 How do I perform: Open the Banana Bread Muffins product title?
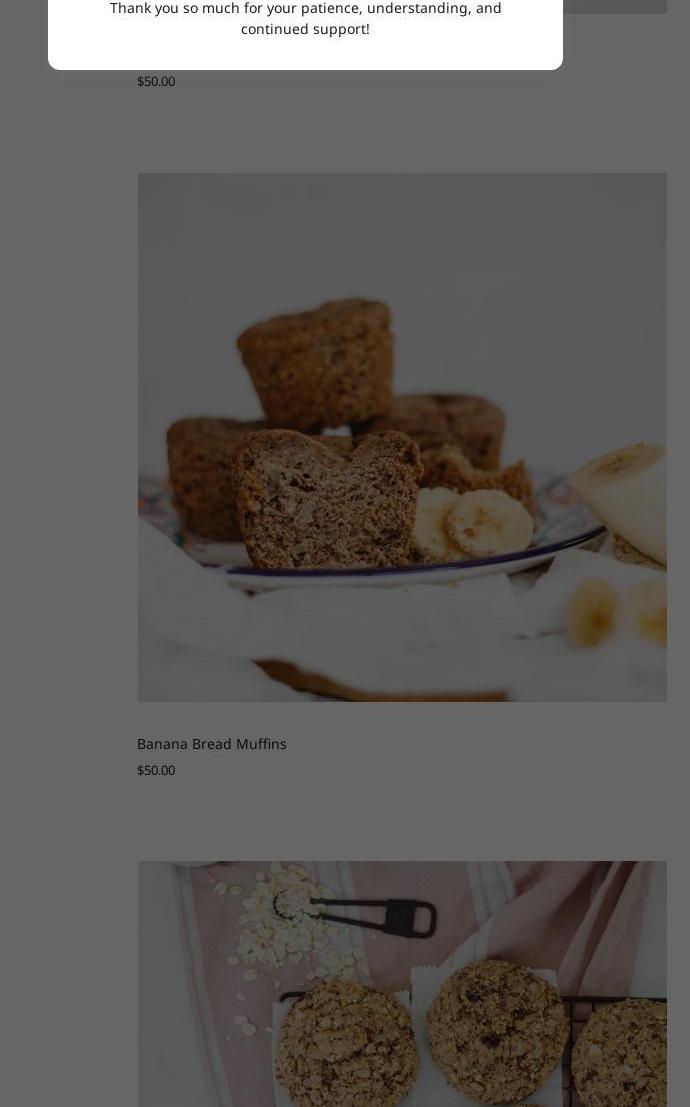click(211, 743)
